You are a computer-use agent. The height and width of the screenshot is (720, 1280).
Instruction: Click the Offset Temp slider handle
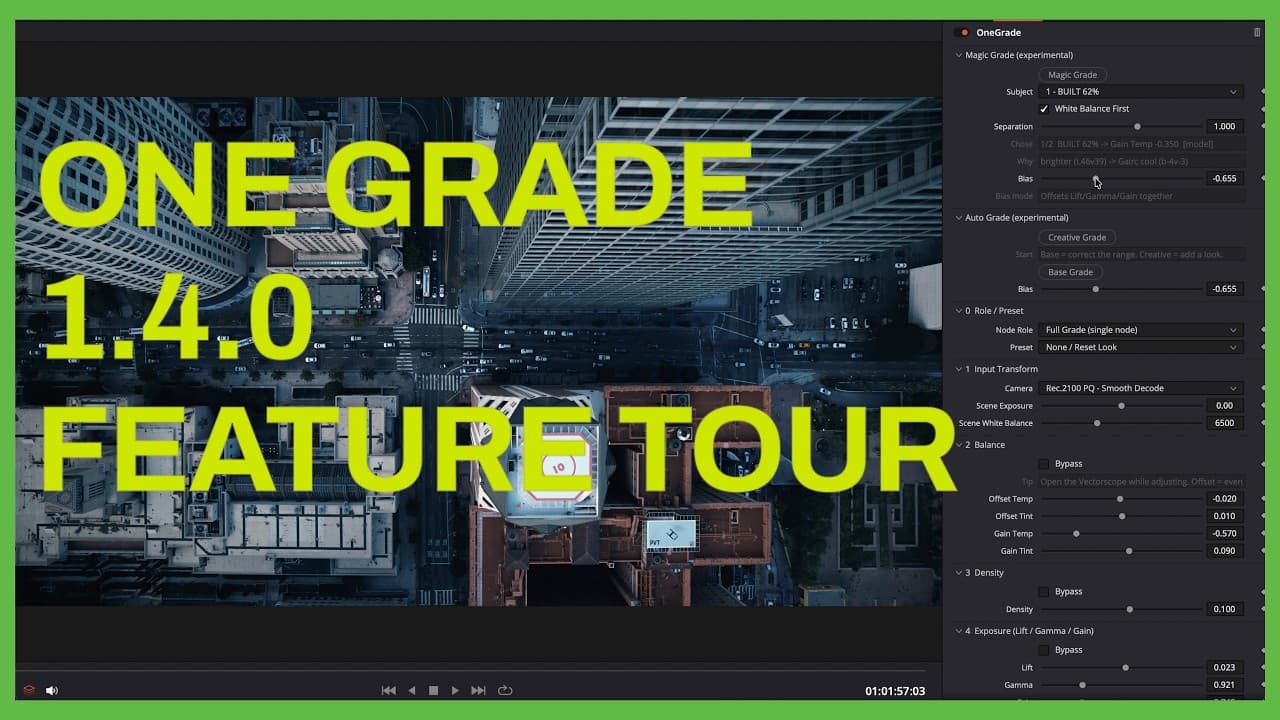[x=1120, y=499]
